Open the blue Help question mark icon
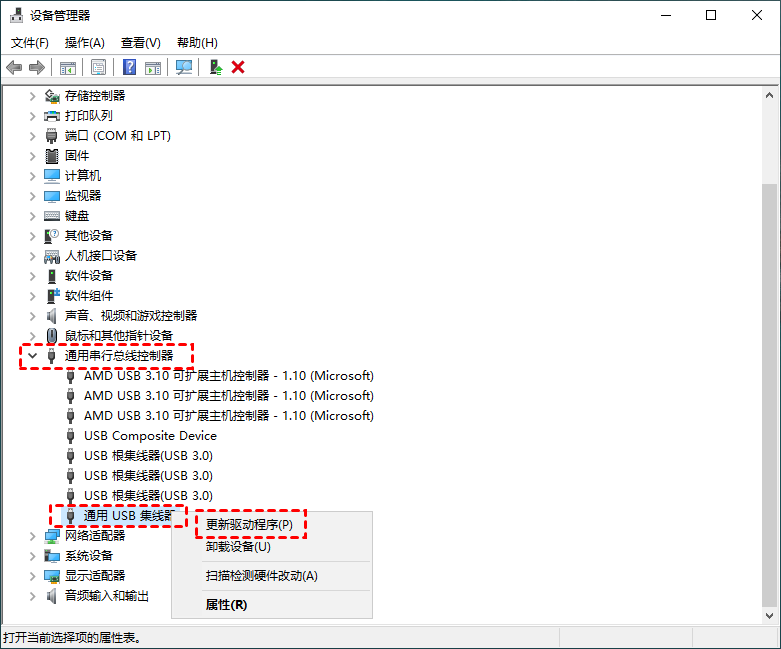Image resolution: width=781 pixels, height=649 pixels. point(130,67)
